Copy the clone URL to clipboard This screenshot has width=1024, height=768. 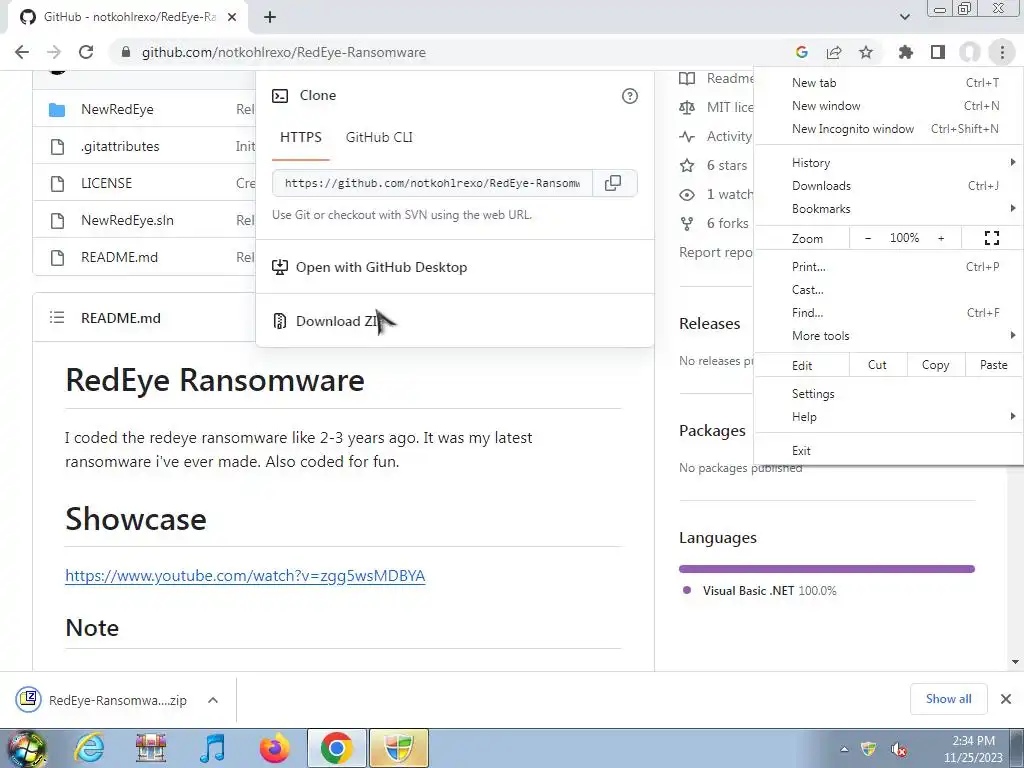click(x=613, y=183)
